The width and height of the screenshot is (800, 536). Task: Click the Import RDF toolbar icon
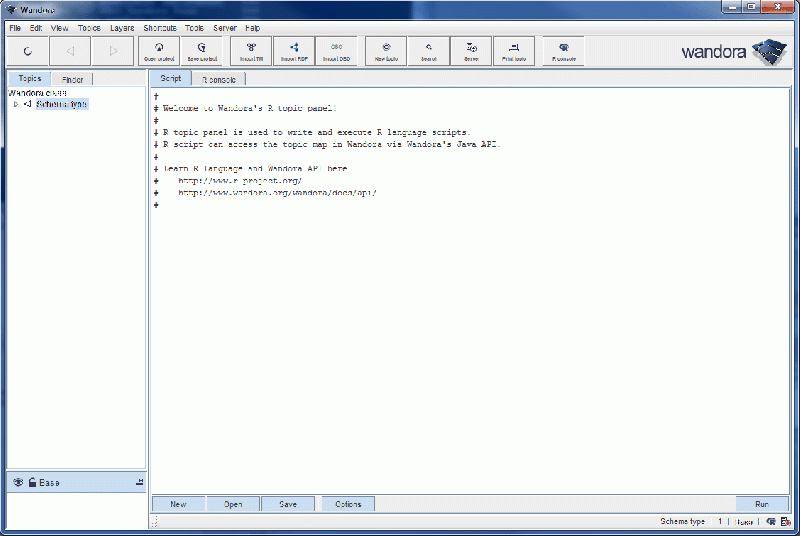294,51
